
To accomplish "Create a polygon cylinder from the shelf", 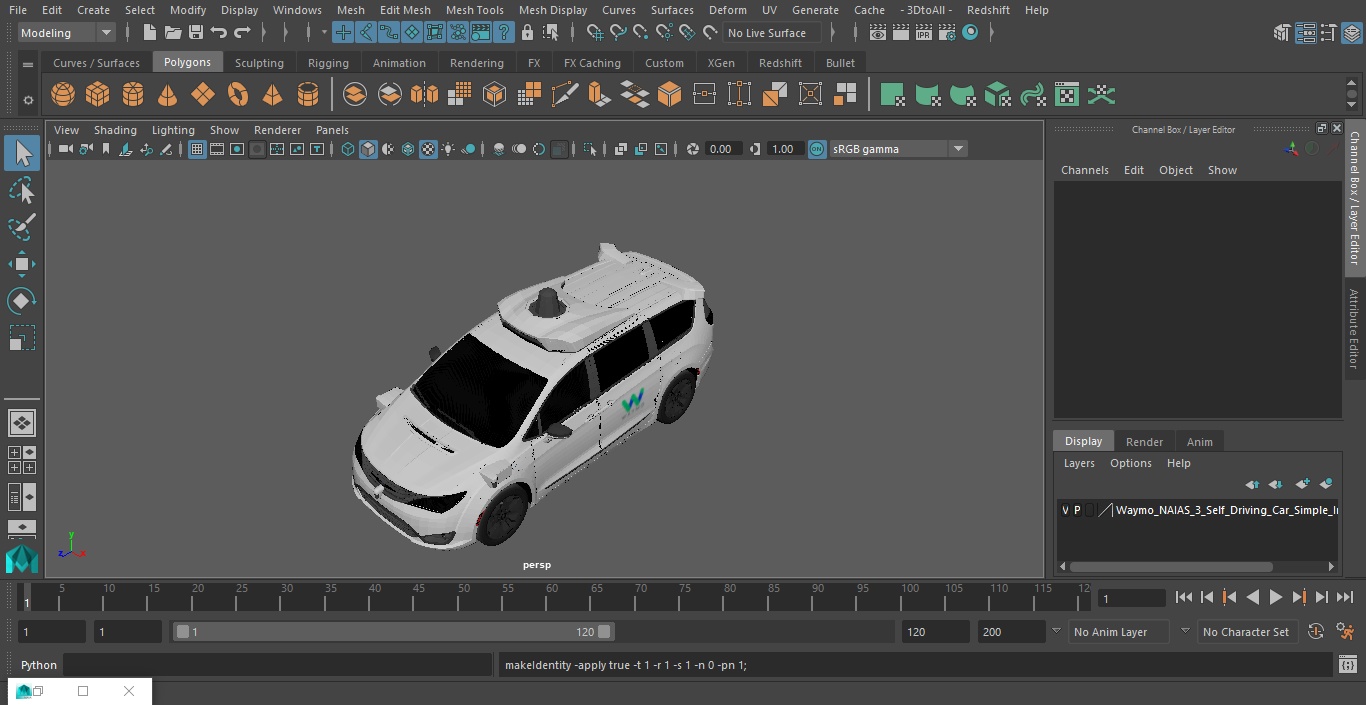I will [133, 95].
